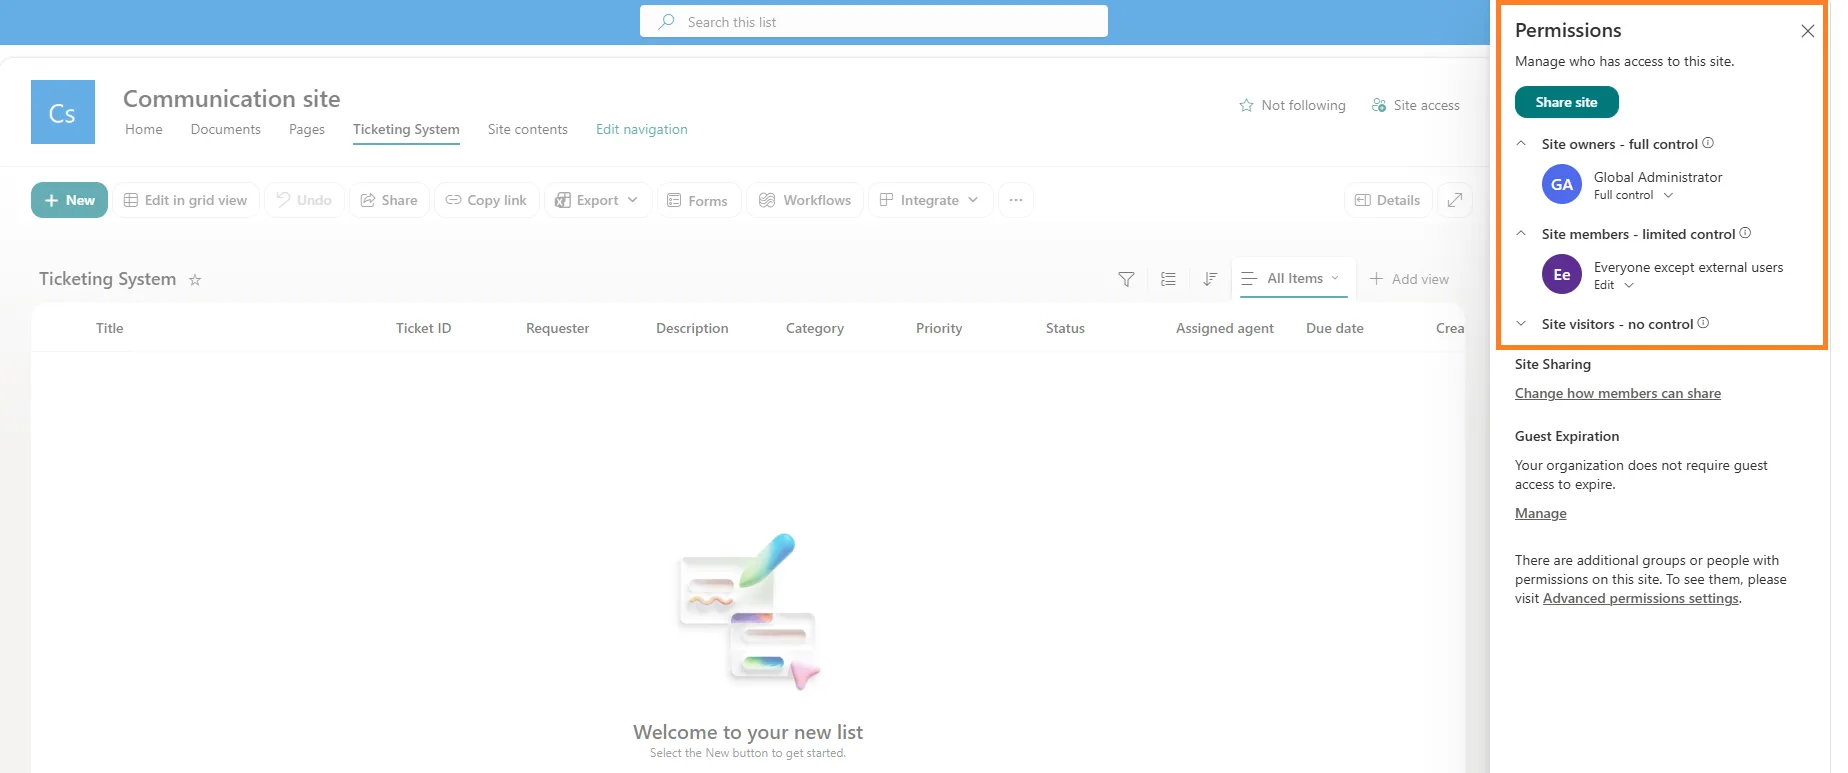The height and width of the screenshot is (773, 1848).
Task: Click the Share toolbar button
Action: tap(389, 200)
